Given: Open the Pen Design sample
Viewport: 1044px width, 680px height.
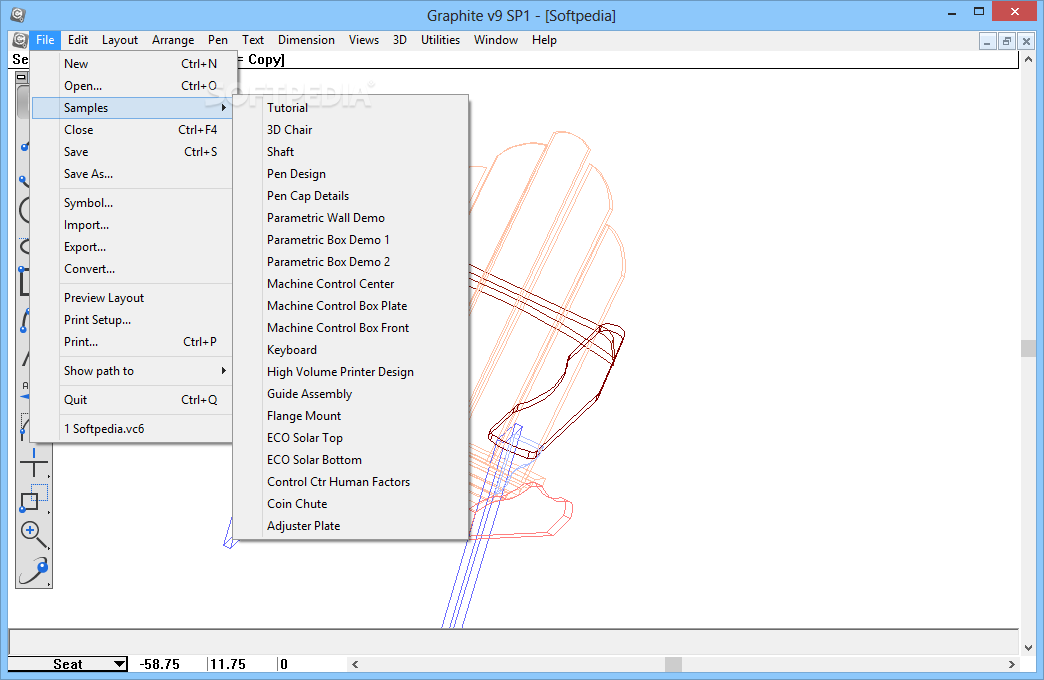Looking at the screenshot, I should tap(351, 174).
